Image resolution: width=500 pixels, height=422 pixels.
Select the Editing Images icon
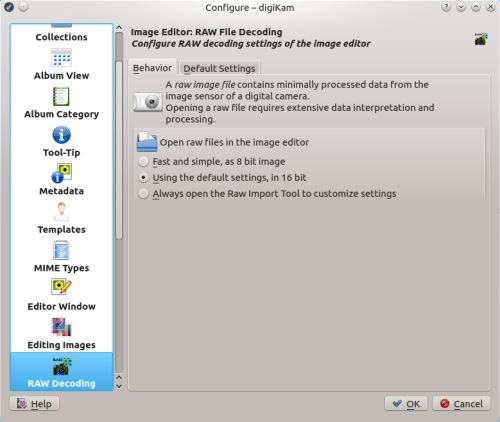pyautogui.click(x=61, y=327)
